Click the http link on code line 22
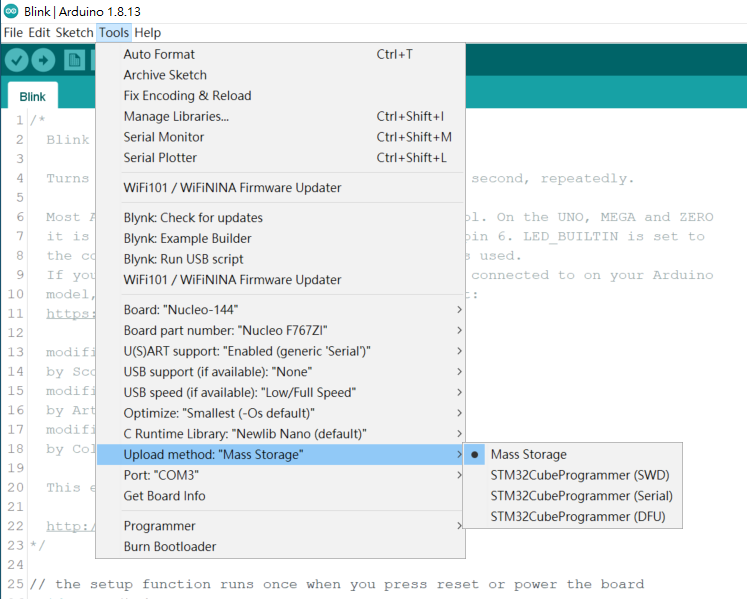Screen dimensions: 747x599 (71, 526)
